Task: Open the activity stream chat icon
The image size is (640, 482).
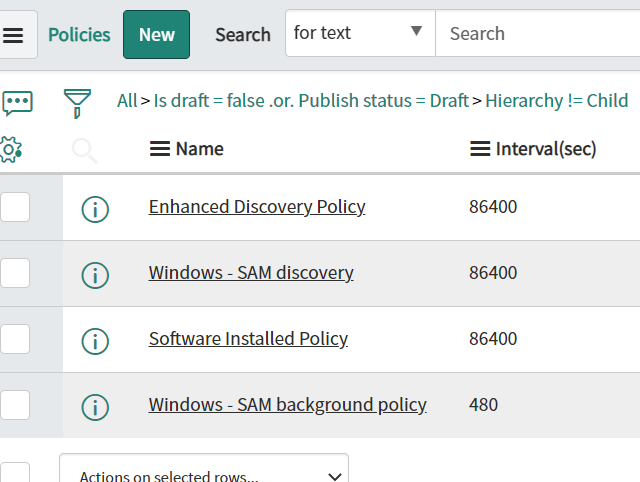Action: point(17,101)
